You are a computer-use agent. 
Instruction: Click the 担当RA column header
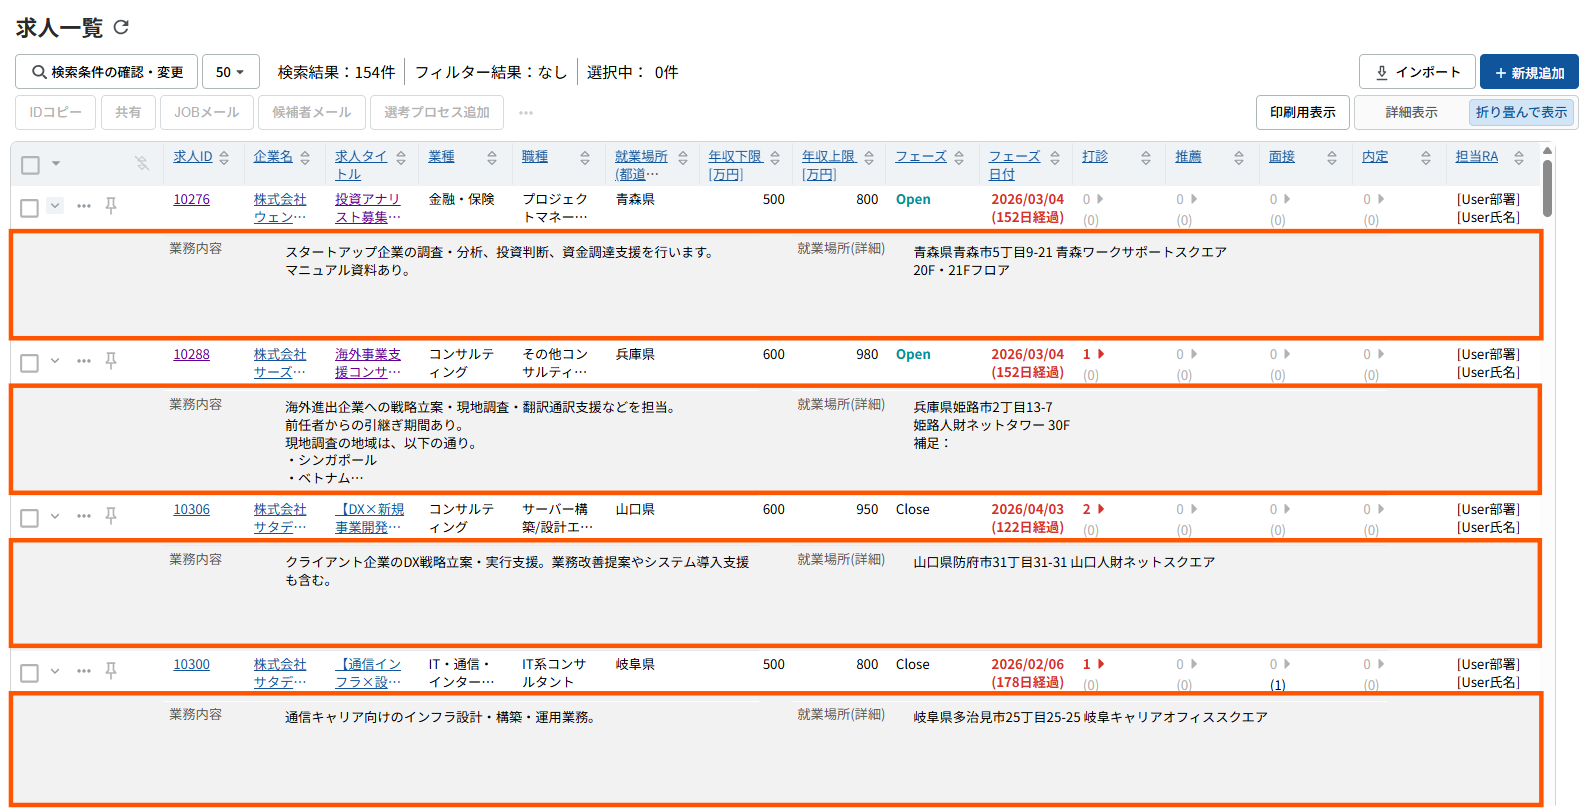pos(1476,156)
